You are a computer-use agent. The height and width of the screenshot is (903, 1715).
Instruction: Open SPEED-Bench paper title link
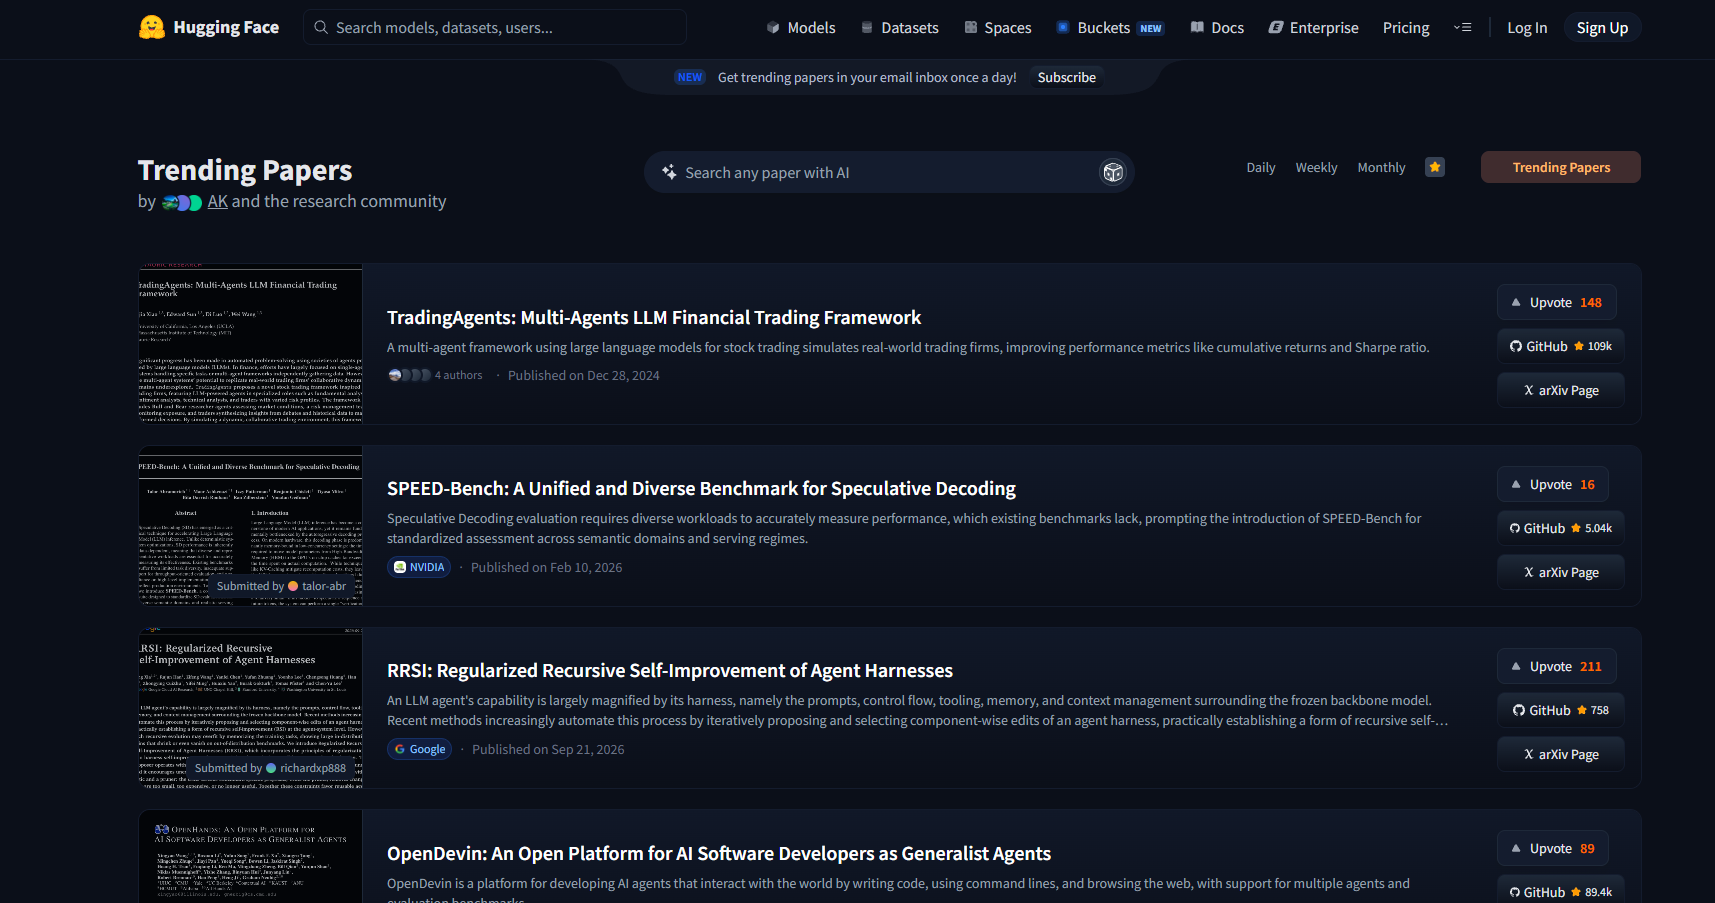click(701, 488)
